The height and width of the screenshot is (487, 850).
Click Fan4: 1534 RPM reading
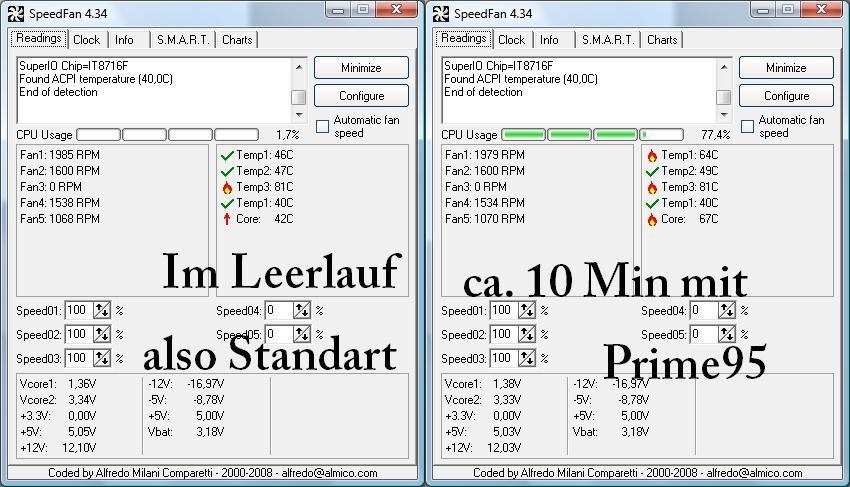coord(485,203)
